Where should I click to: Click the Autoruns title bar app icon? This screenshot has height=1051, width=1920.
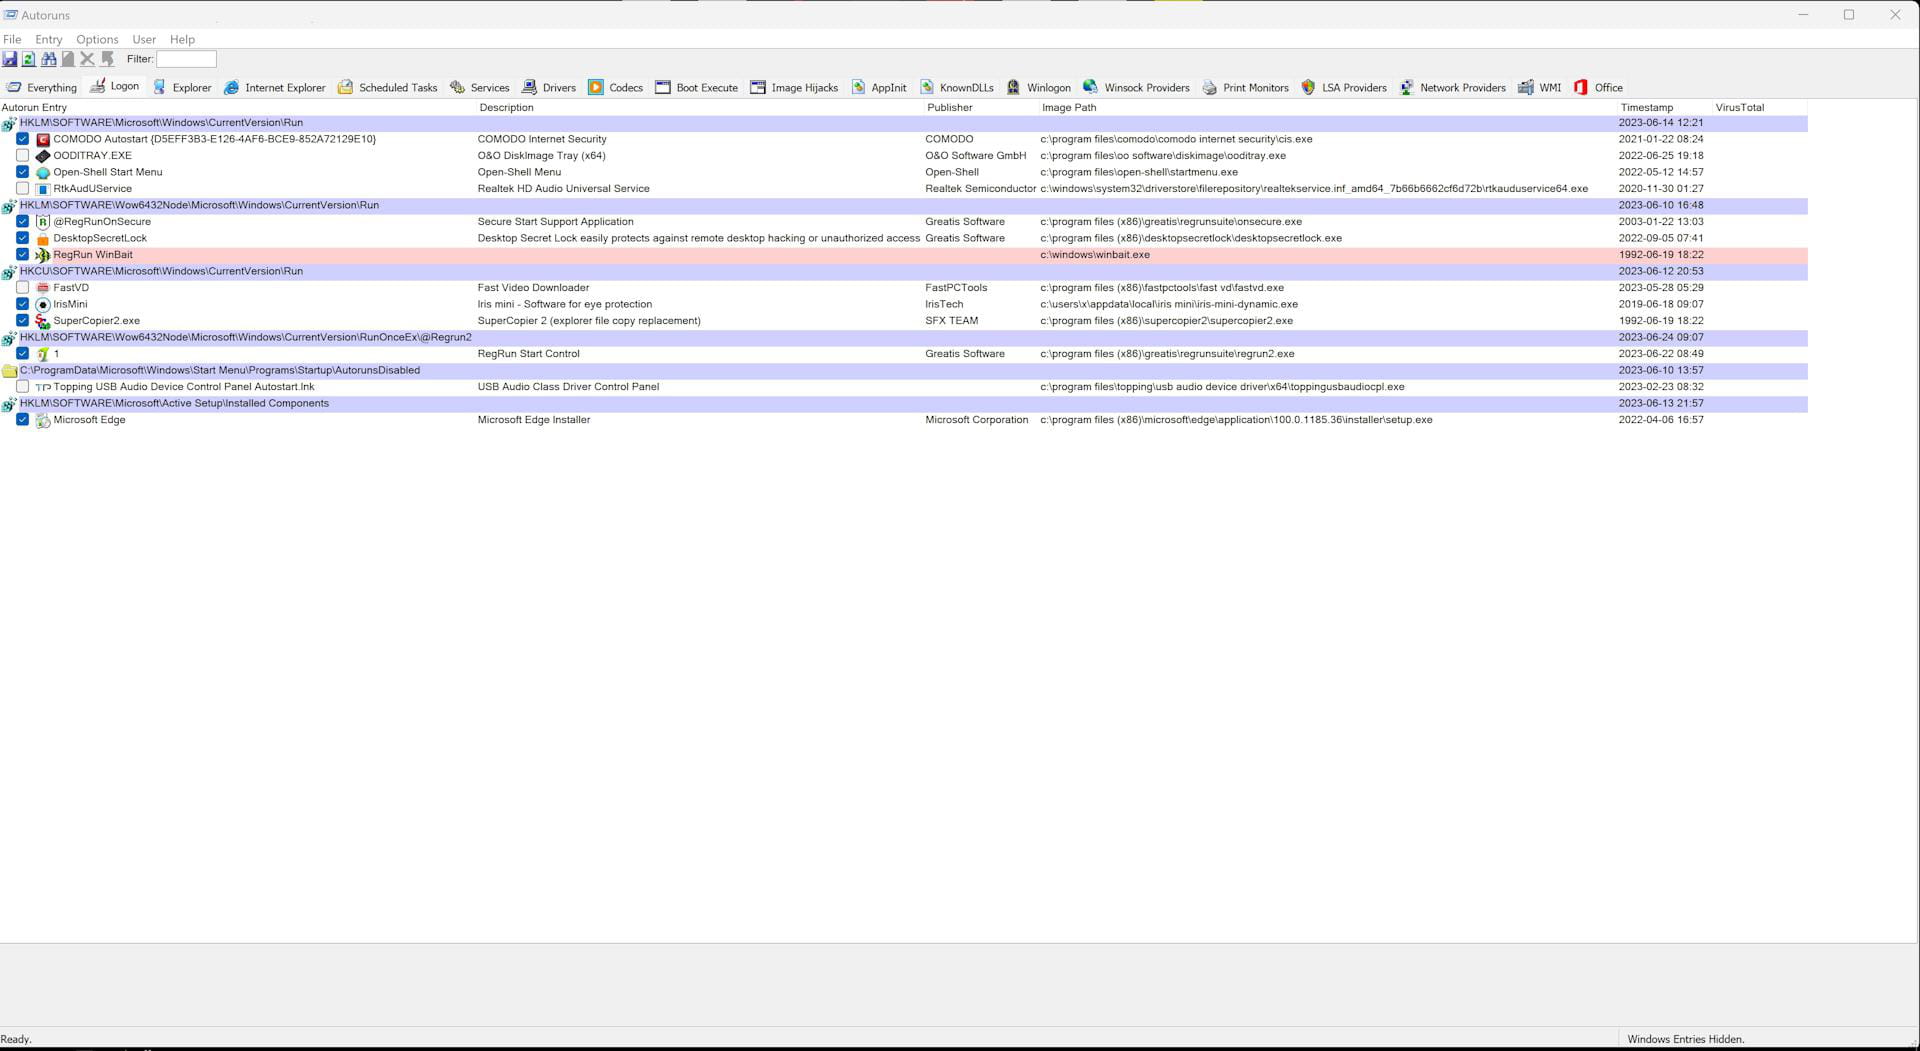[10, 15]
